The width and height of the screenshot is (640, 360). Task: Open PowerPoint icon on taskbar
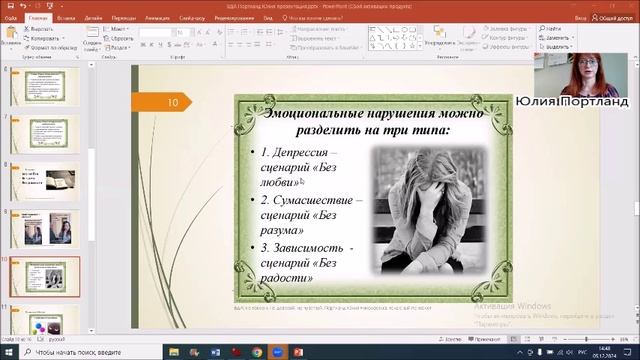(x=298, y=352)
